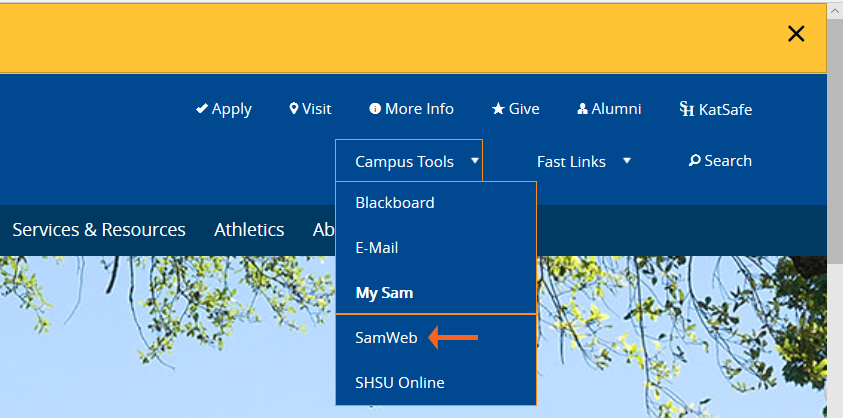Click the Campus Tools dropdown arrow

point(475,160)
